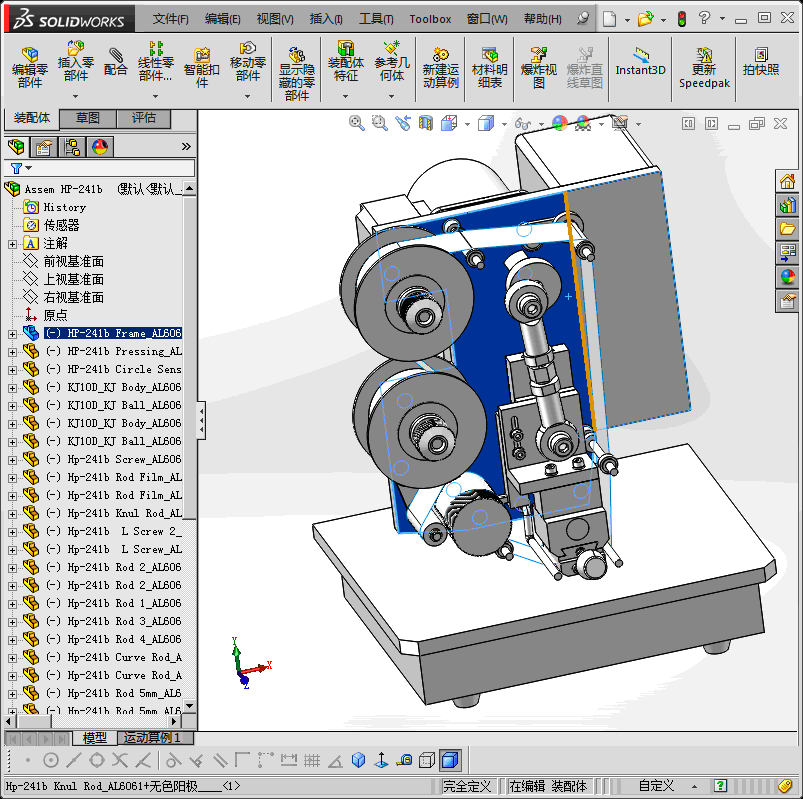Viewport: 803px width, 799px height.
Task: Select the Mate (配合) tool
Action: pos(116,61)
